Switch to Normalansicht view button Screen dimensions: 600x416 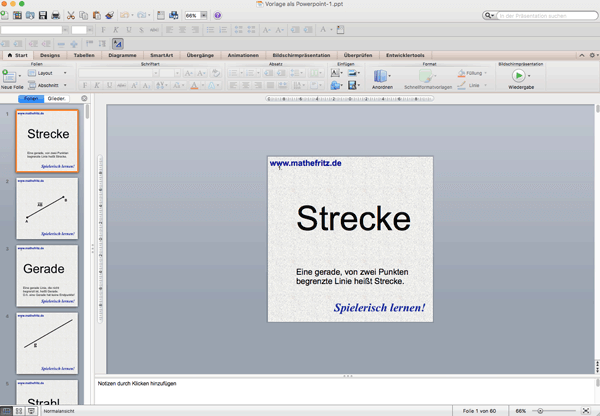6,411
